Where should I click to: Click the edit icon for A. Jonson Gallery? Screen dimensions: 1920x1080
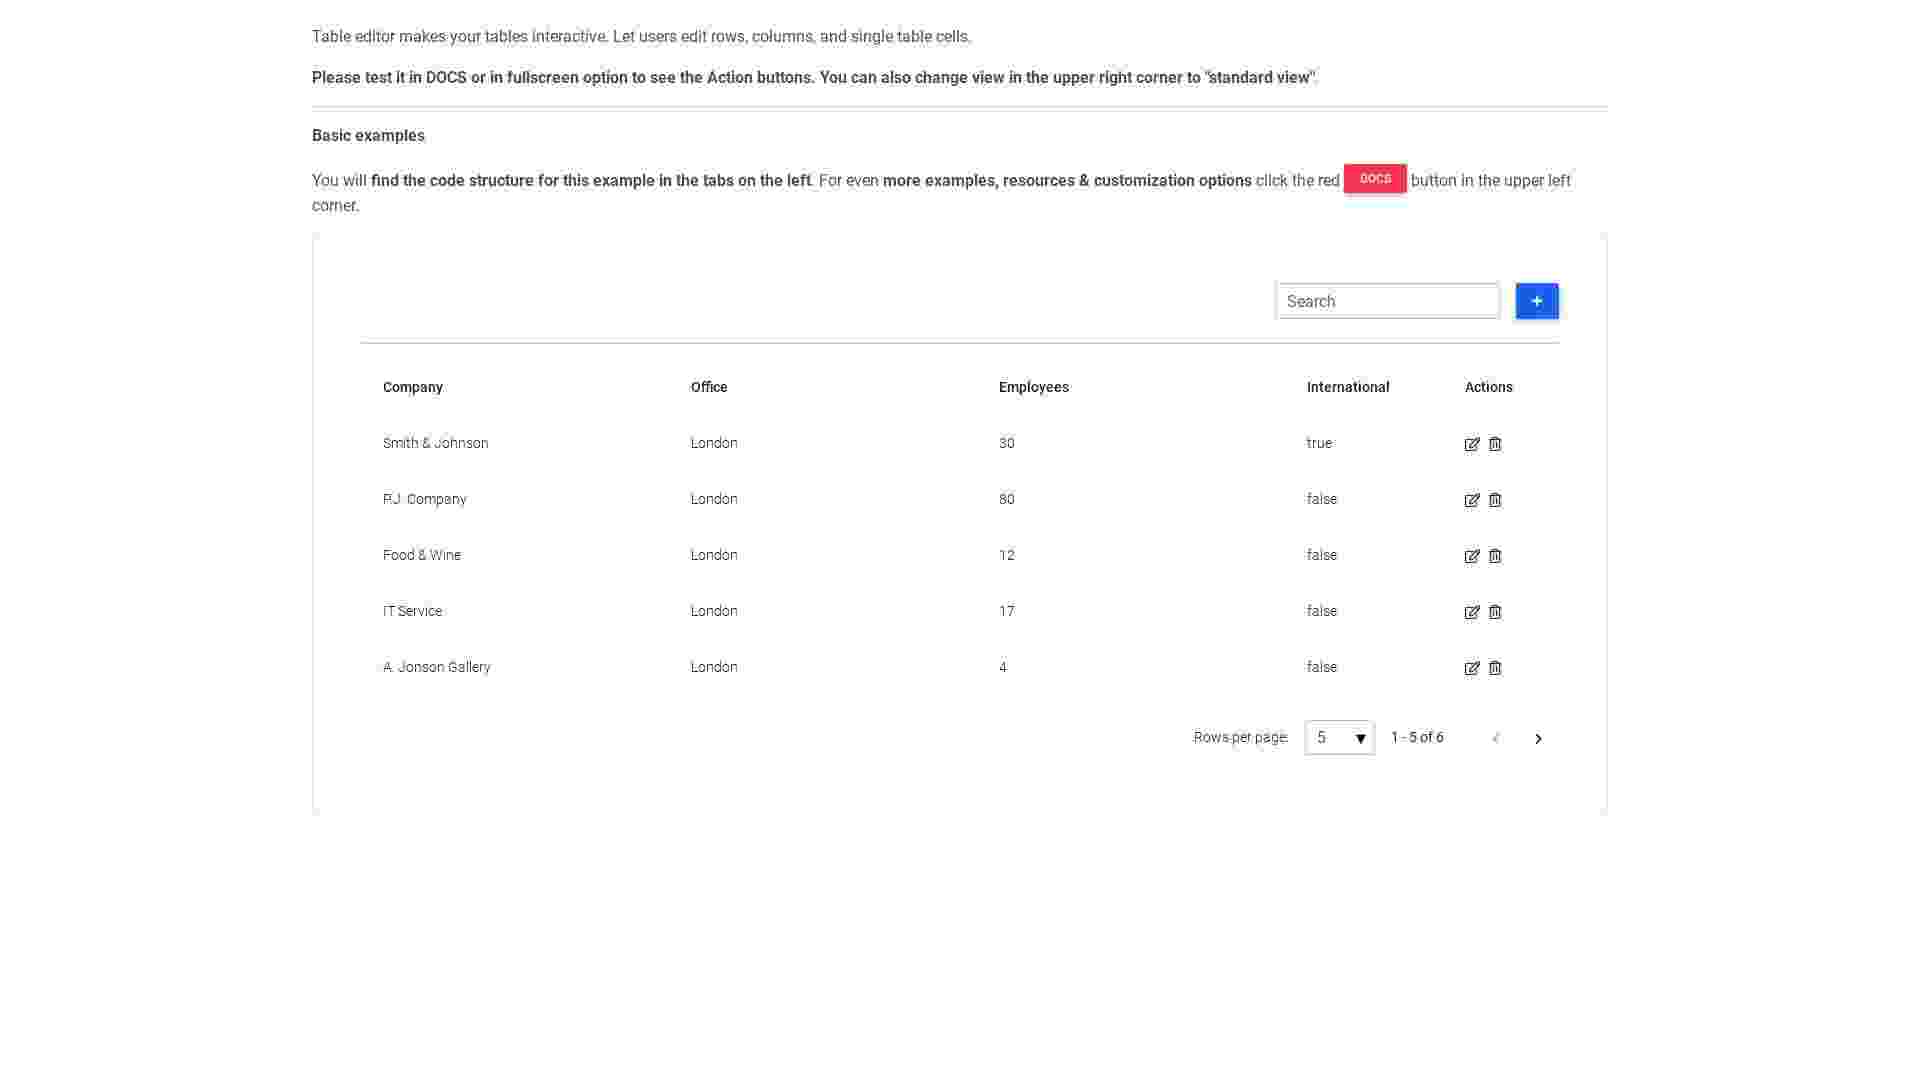pyautogui.click(x=1472, y=667)
